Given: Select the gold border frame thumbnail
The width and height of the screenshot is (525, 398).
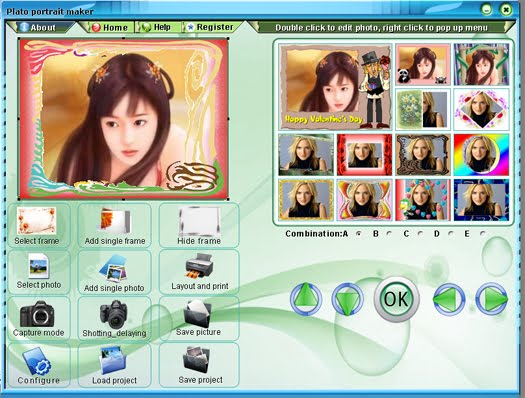Looking at the screenshot, I should [306, 200].
